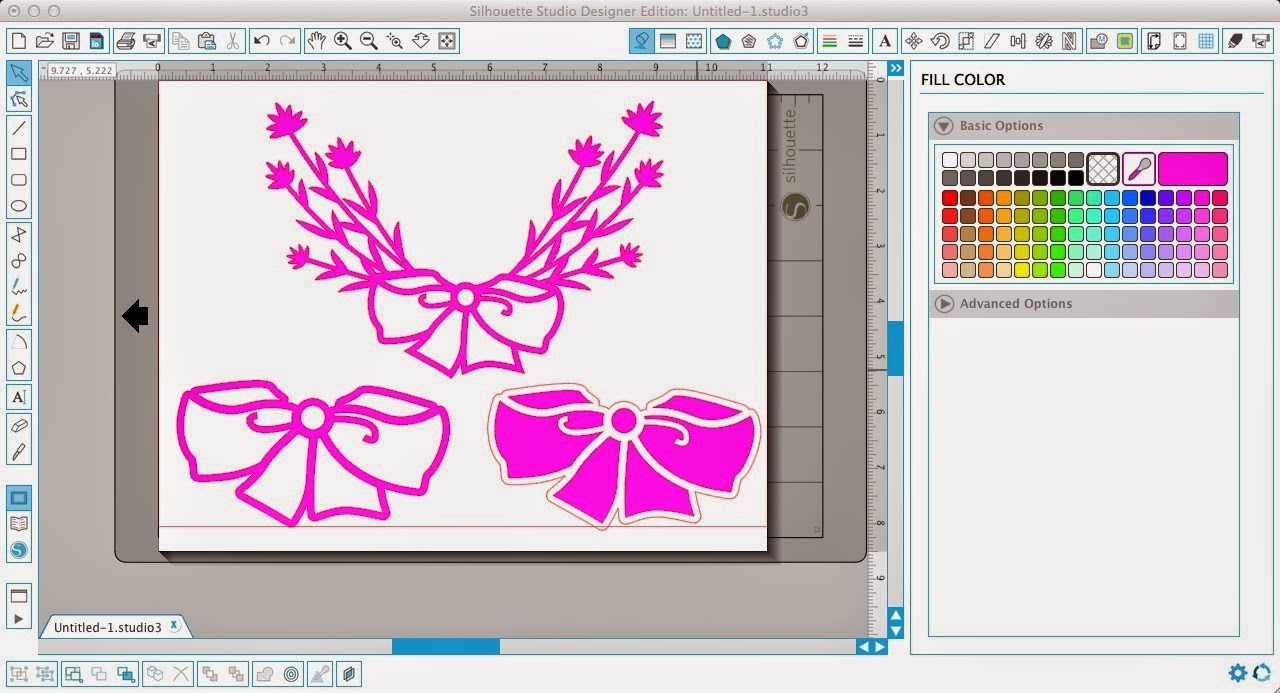Open the Silhouette Online Store icon
The width and height of the screenshot is (1280, 693).
18,550
